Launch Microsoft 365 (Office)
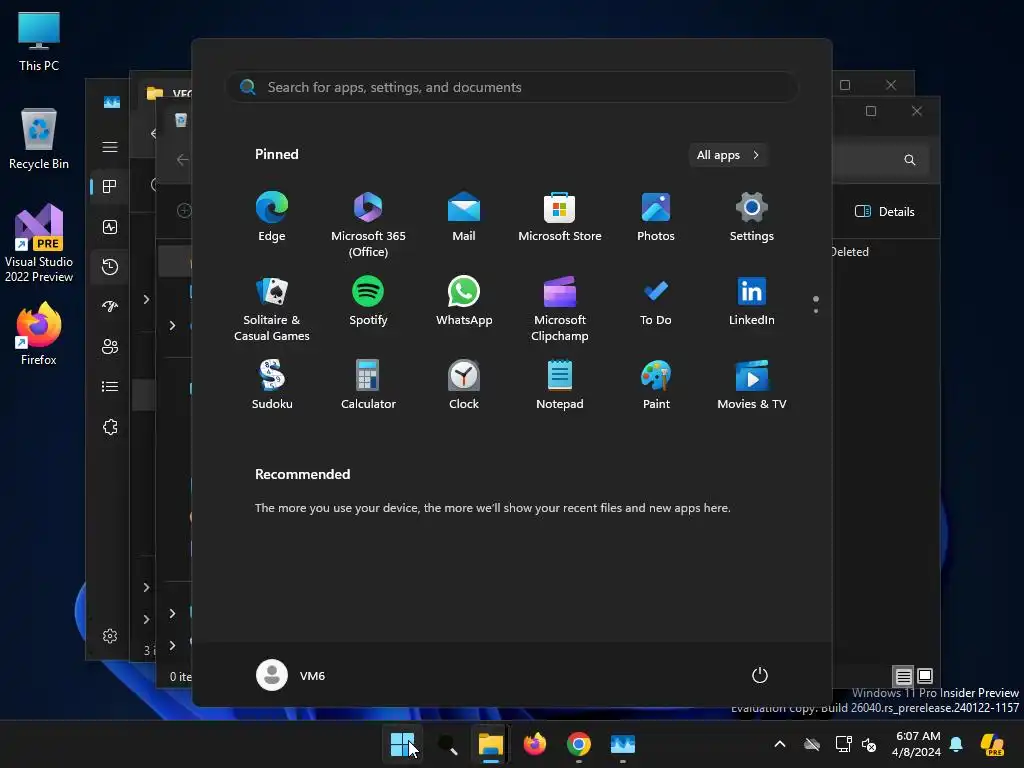The width and height of the screenshot is (1024, 768). click(x=368, y=224)
